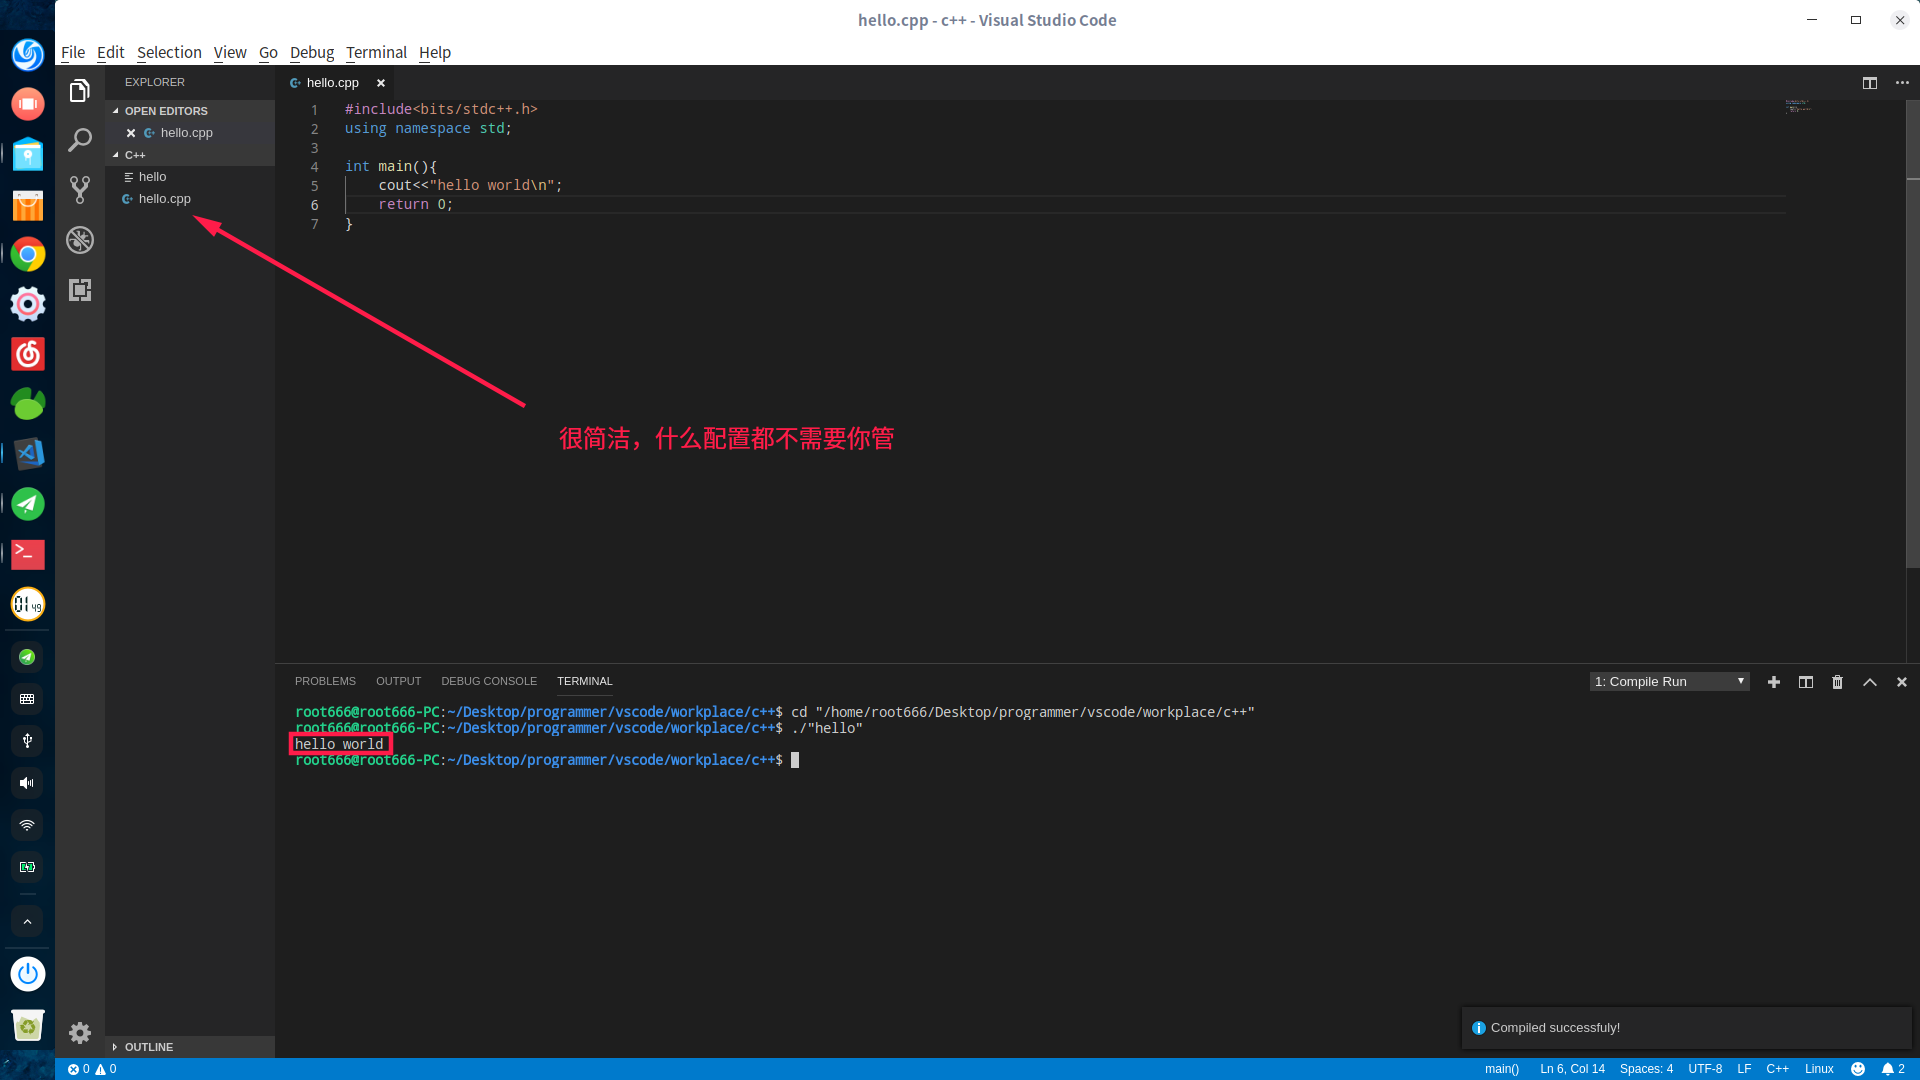Screen dimensions: 1920x1080
Task: Click the power button in the dock
Action: [x=28, y=974]
